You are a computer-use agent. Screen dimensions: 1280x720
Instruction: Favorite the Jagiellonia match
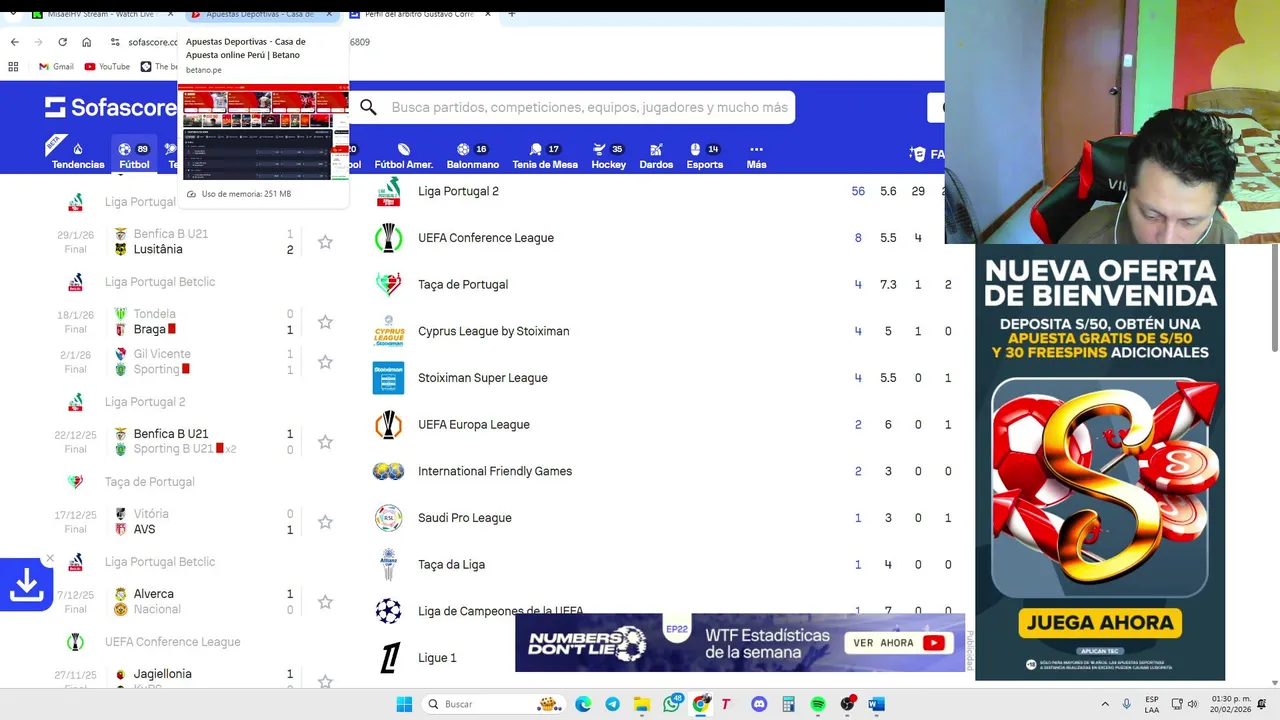point(325,682)
